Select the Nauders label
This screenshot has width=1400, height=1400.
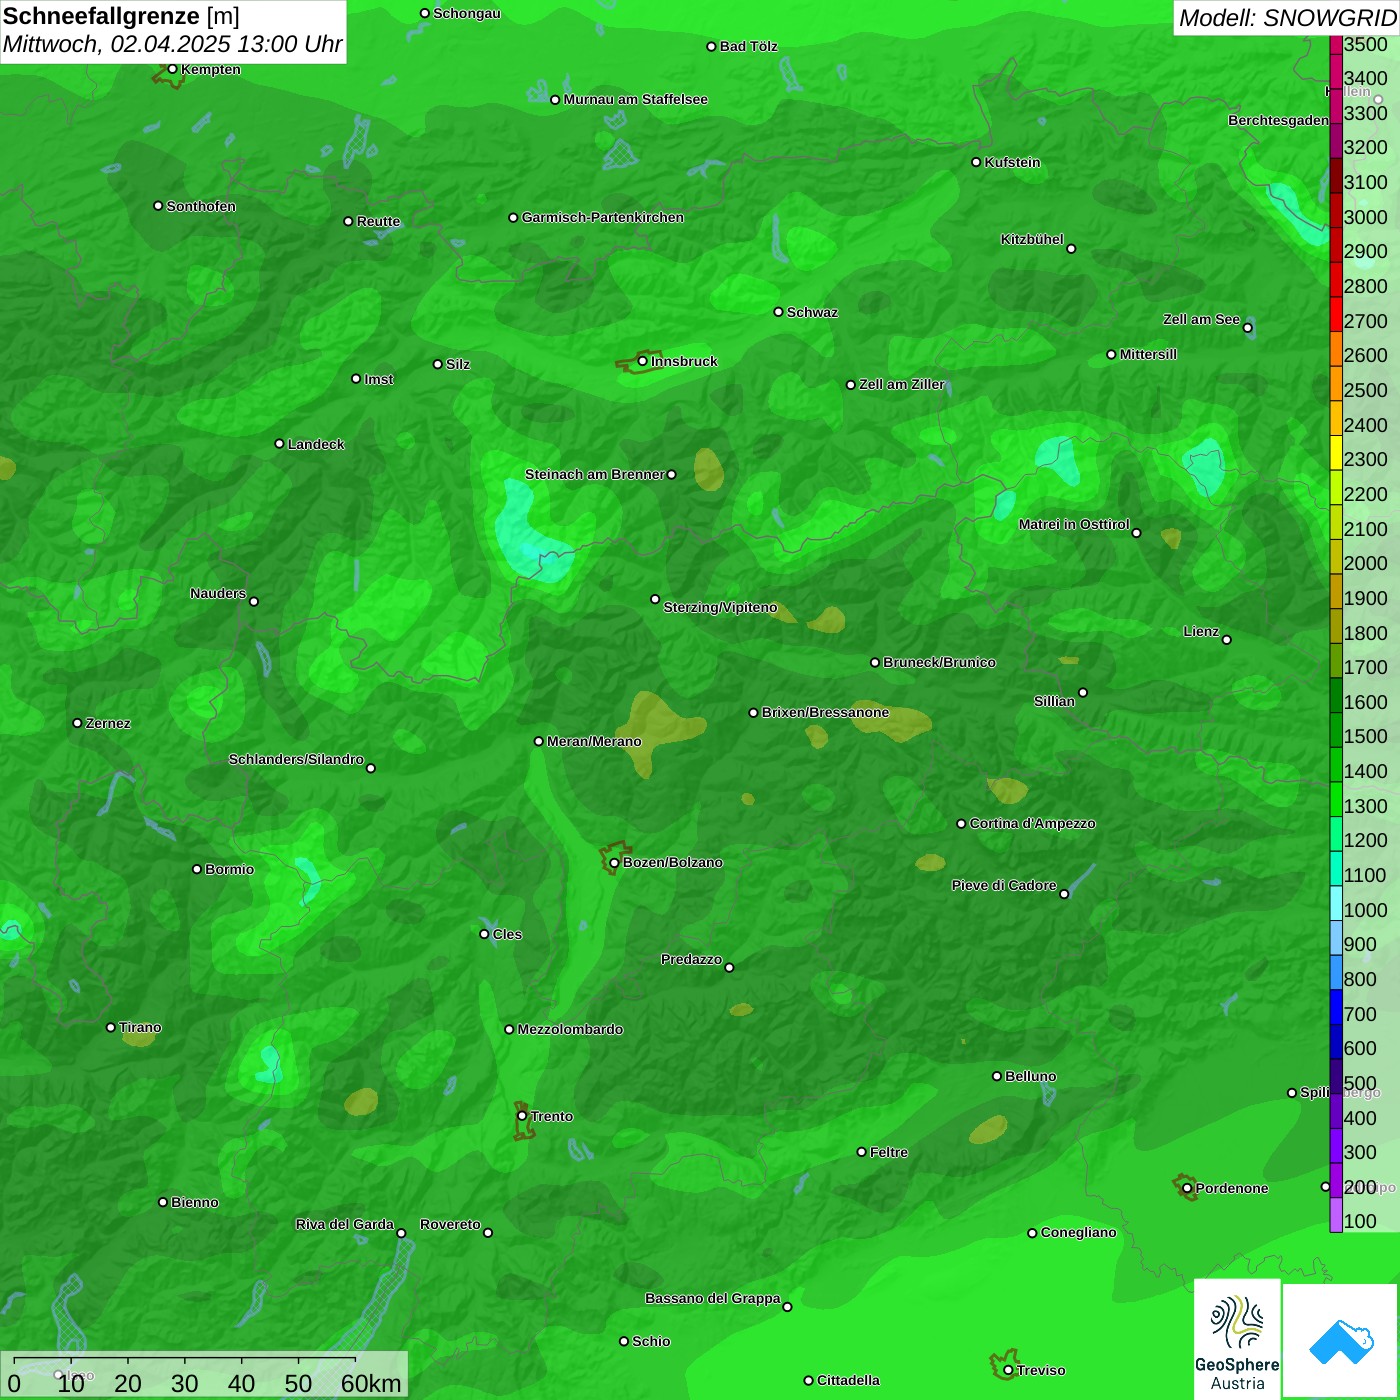pos(218,593)
